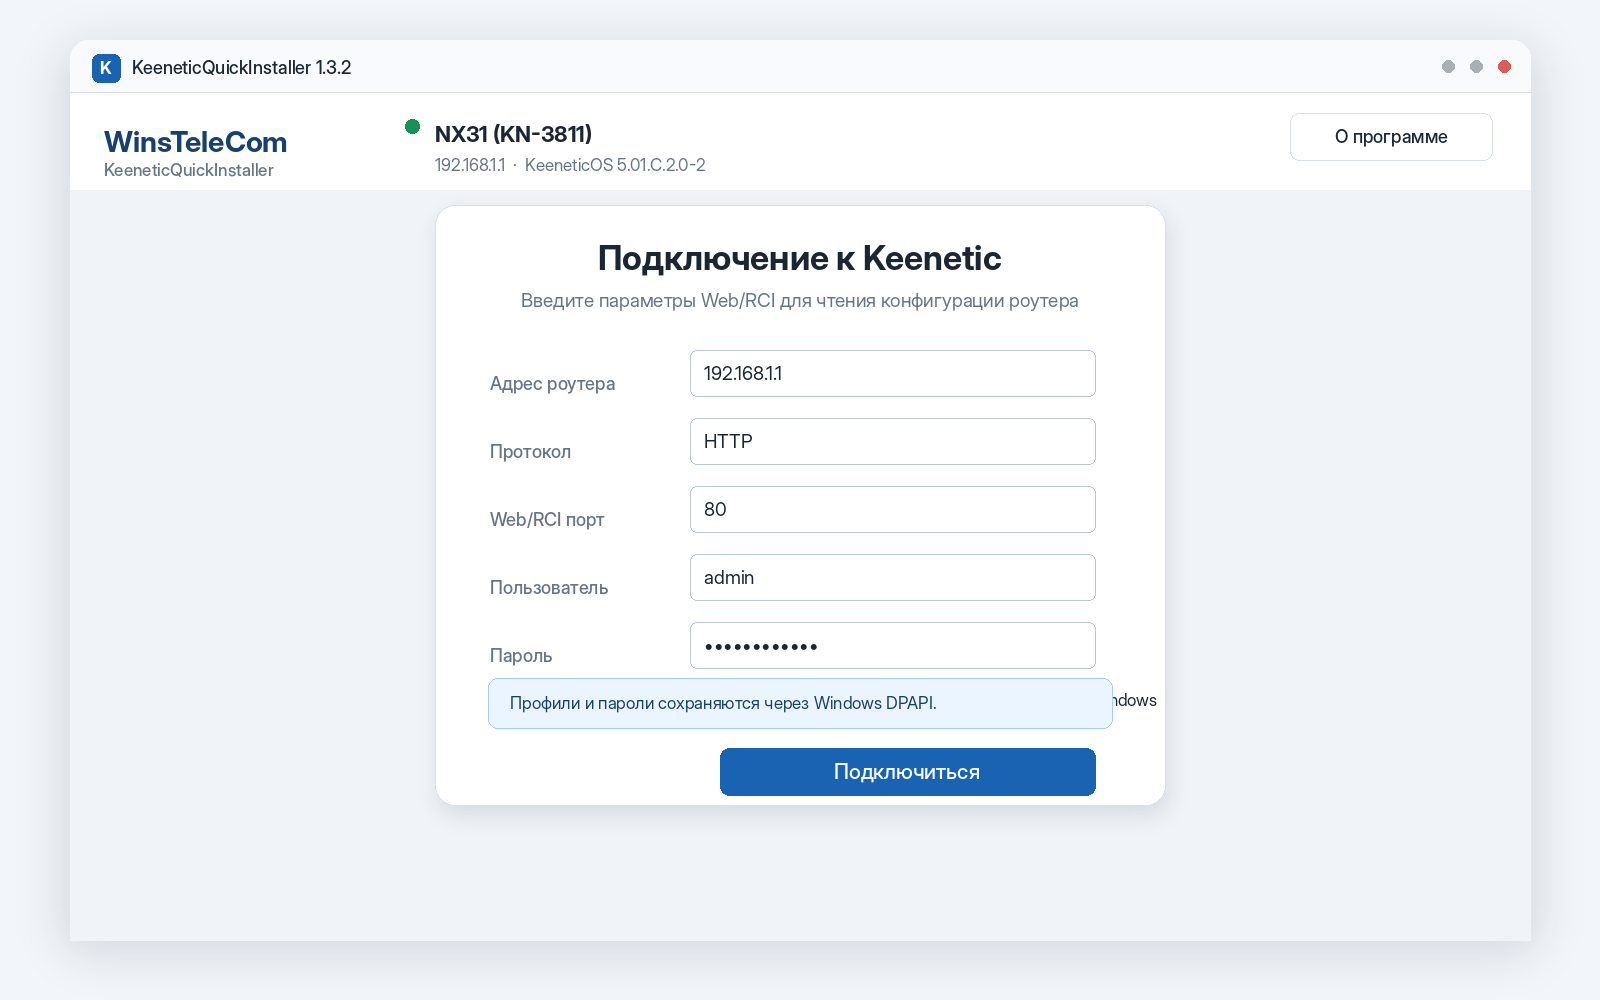Click the green router connection status dot
The height and width of the screenshot is (1000, 1600).
pyautogui.click(x=412, y=126)
